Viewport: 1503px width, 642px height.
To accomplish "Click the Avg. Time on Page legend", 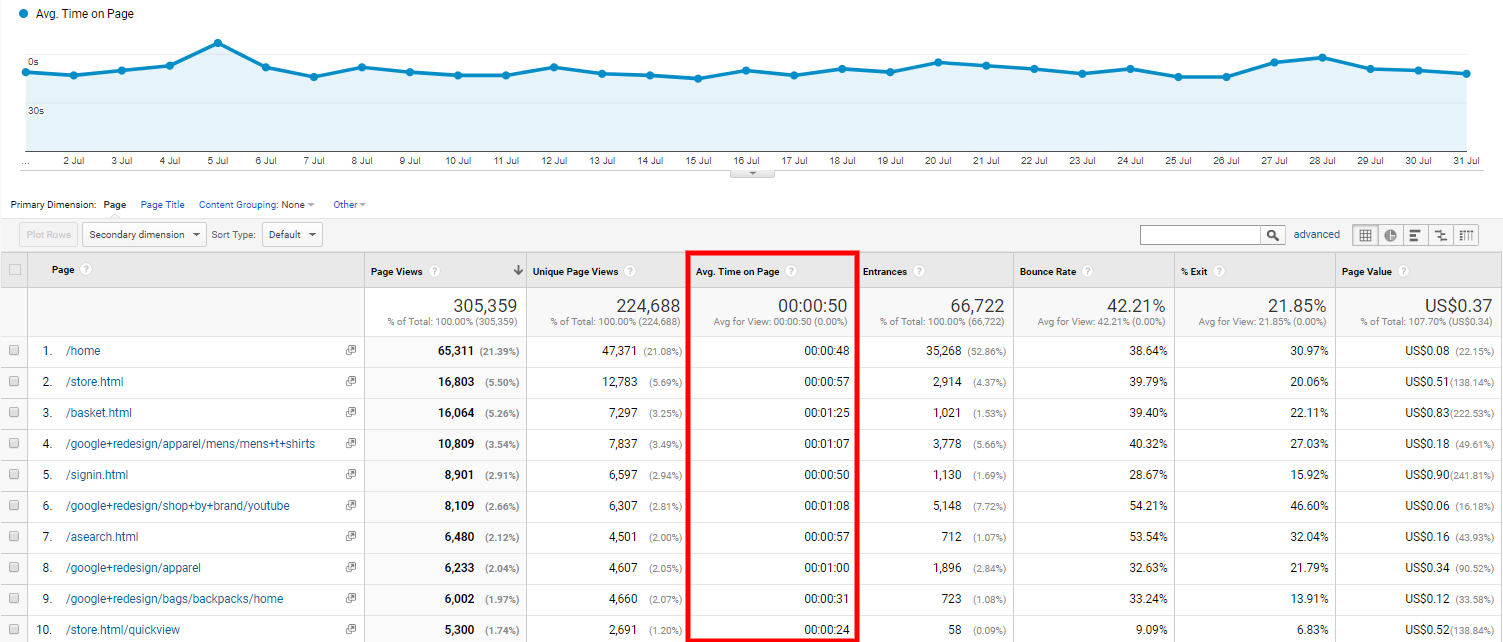I will click(77, 14).
